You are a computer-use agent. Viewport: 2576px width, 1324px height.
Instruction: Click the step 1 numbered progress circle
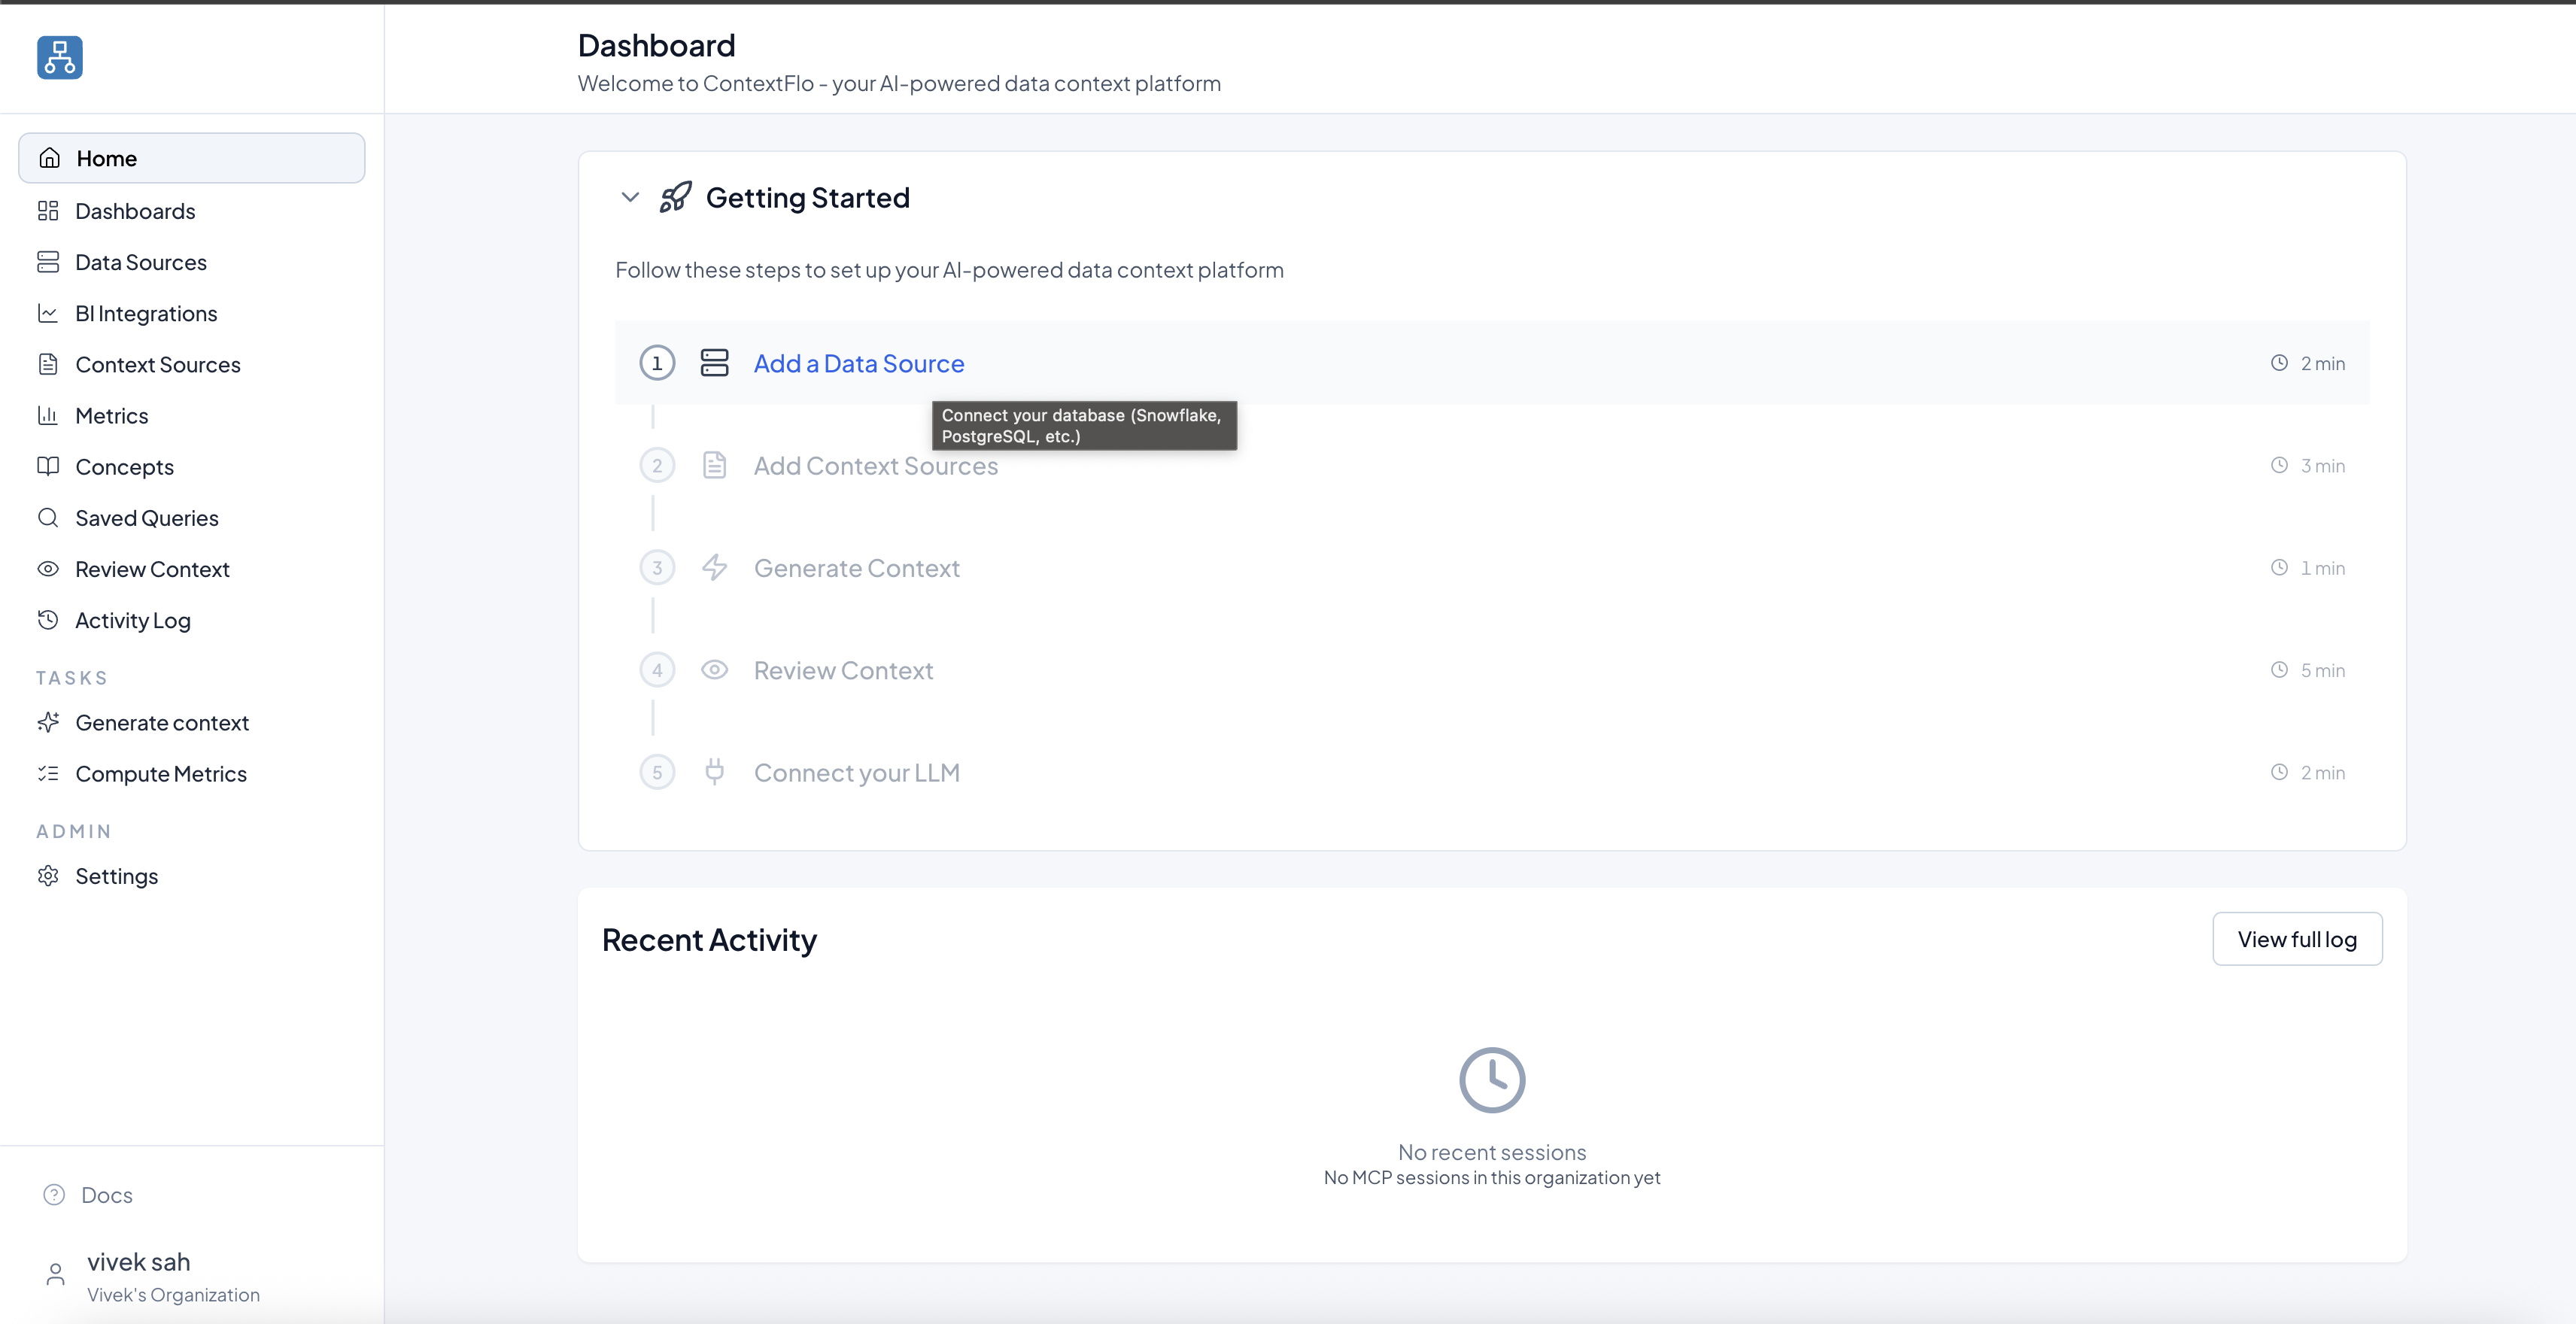pyautogui.click(x=657, y=363)
